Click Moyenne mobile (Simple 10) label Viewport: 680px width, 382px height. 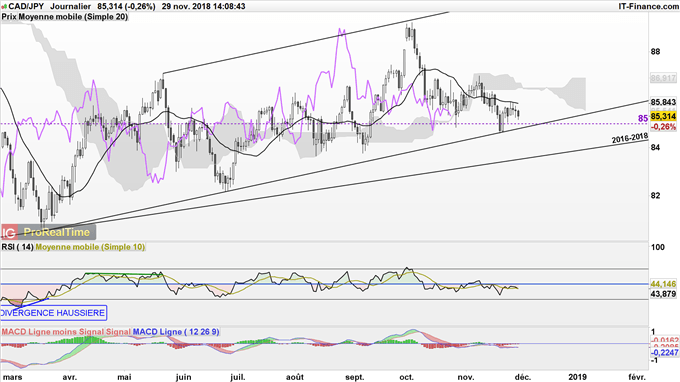coord(90,247)
